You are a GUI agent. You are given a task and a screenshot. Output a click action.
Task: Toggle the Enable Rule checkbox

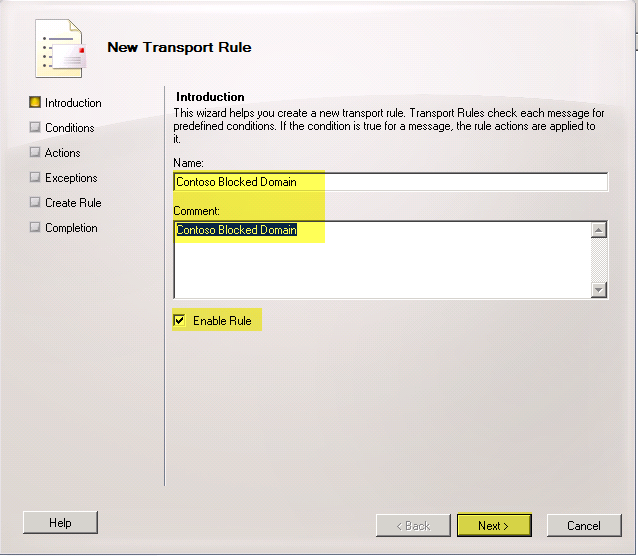point(179,320)
